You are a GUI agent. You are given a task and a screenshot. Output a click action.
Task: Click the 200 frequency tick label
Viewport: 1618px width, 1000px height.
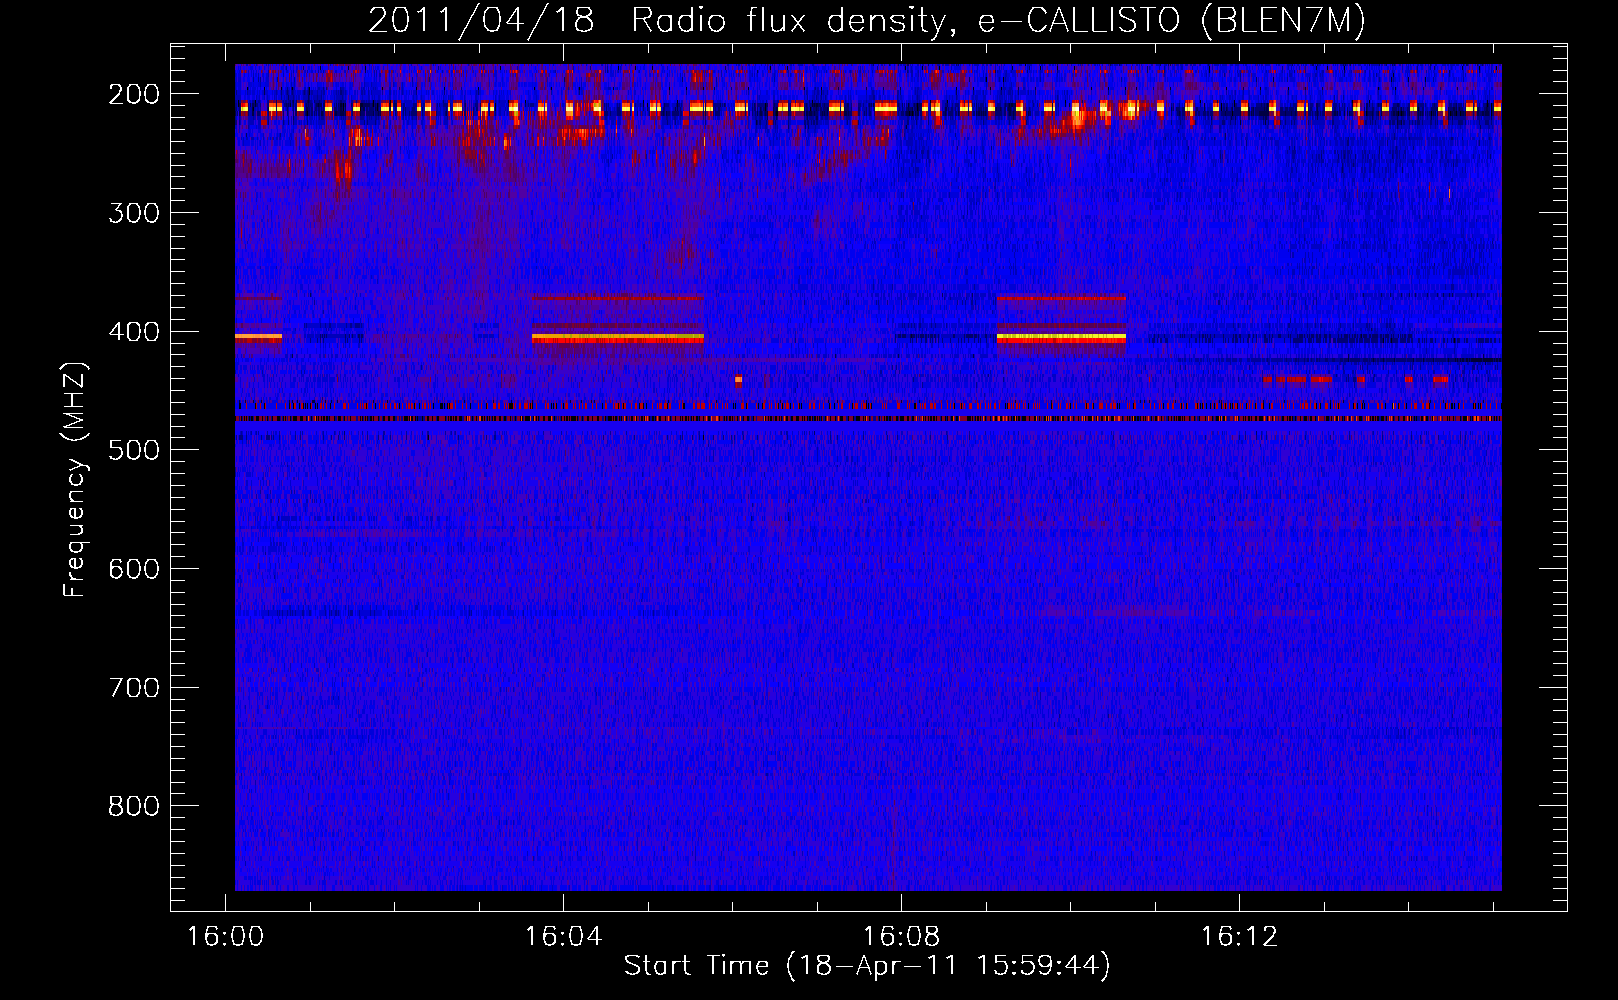point(134,94)
